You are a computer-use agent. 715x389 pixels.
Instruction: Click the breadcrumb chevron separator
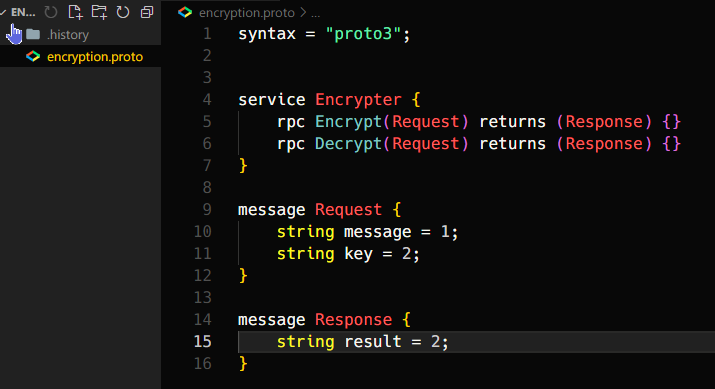303,13
